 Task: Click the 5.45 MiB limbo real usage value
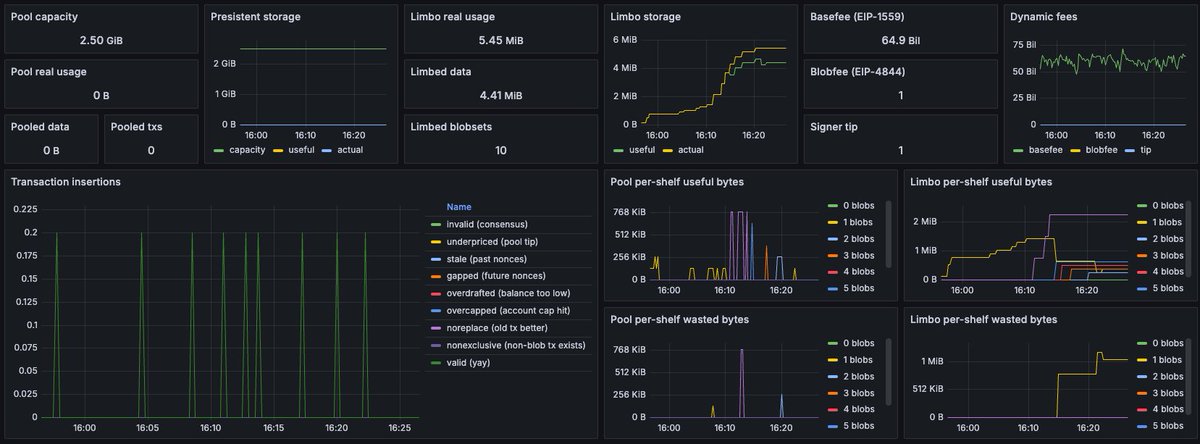click(x=500, y=40)
